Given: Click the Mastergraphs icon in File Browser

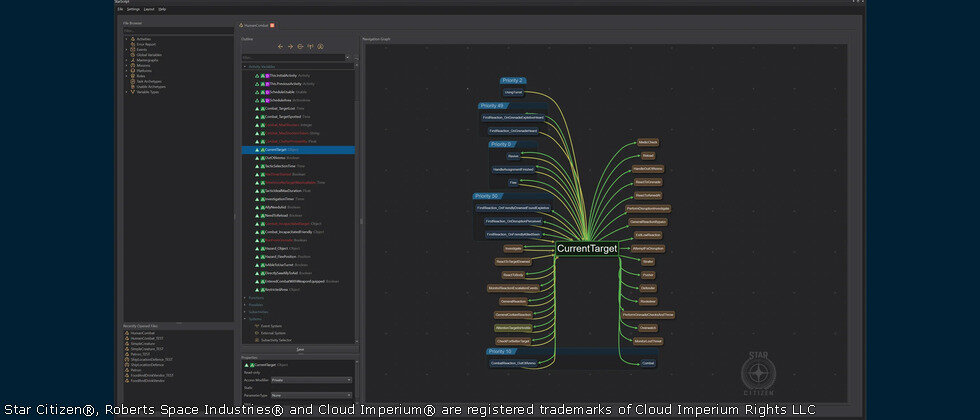Looking at the screenshot, I should (x=132, y=59).
